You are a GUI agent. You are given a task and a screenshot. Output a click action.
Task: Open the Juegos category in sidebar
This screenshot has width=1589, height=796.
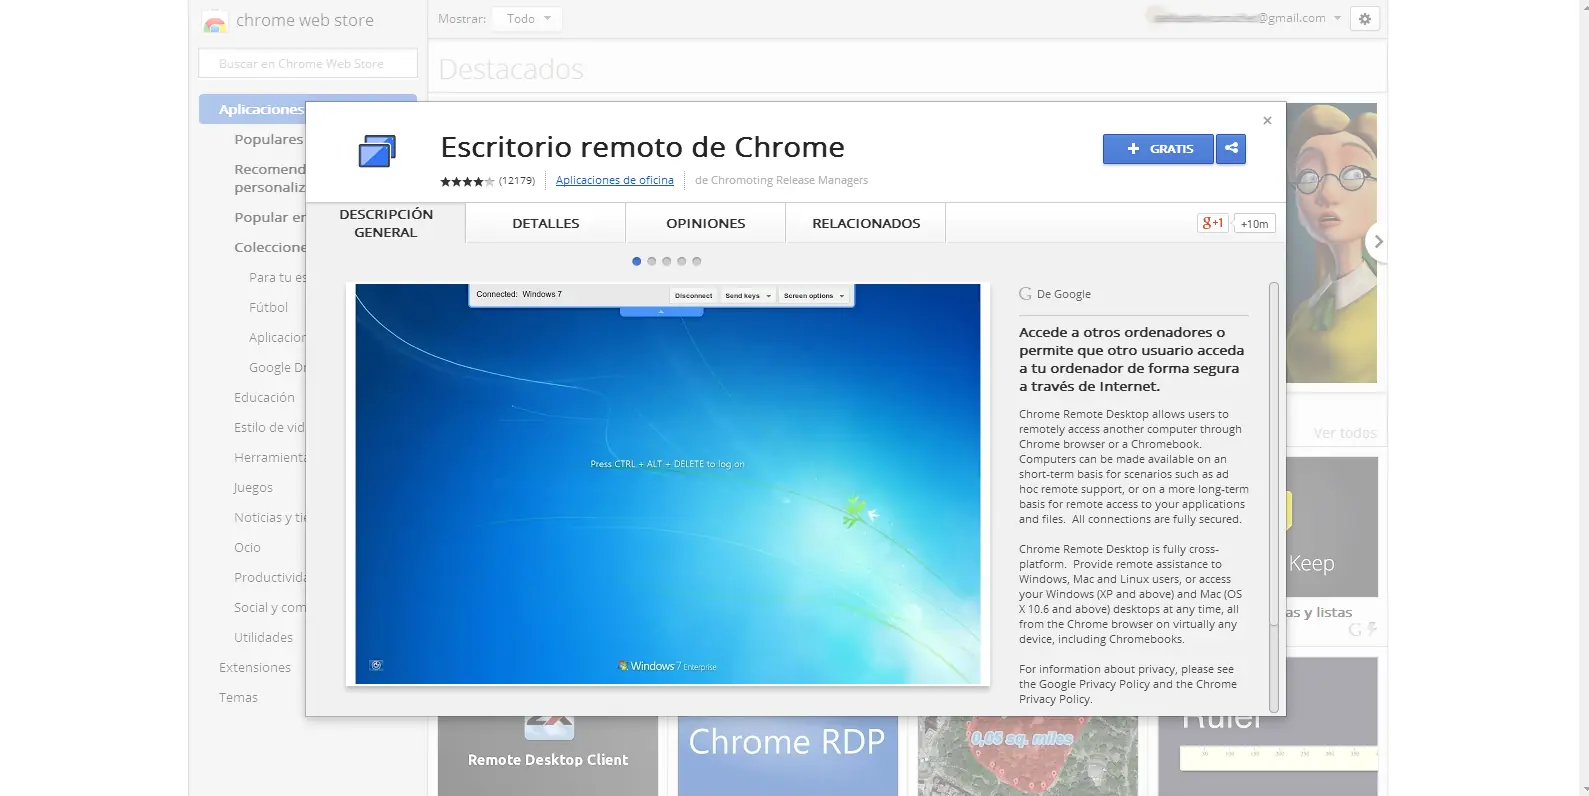click(253, 487)
